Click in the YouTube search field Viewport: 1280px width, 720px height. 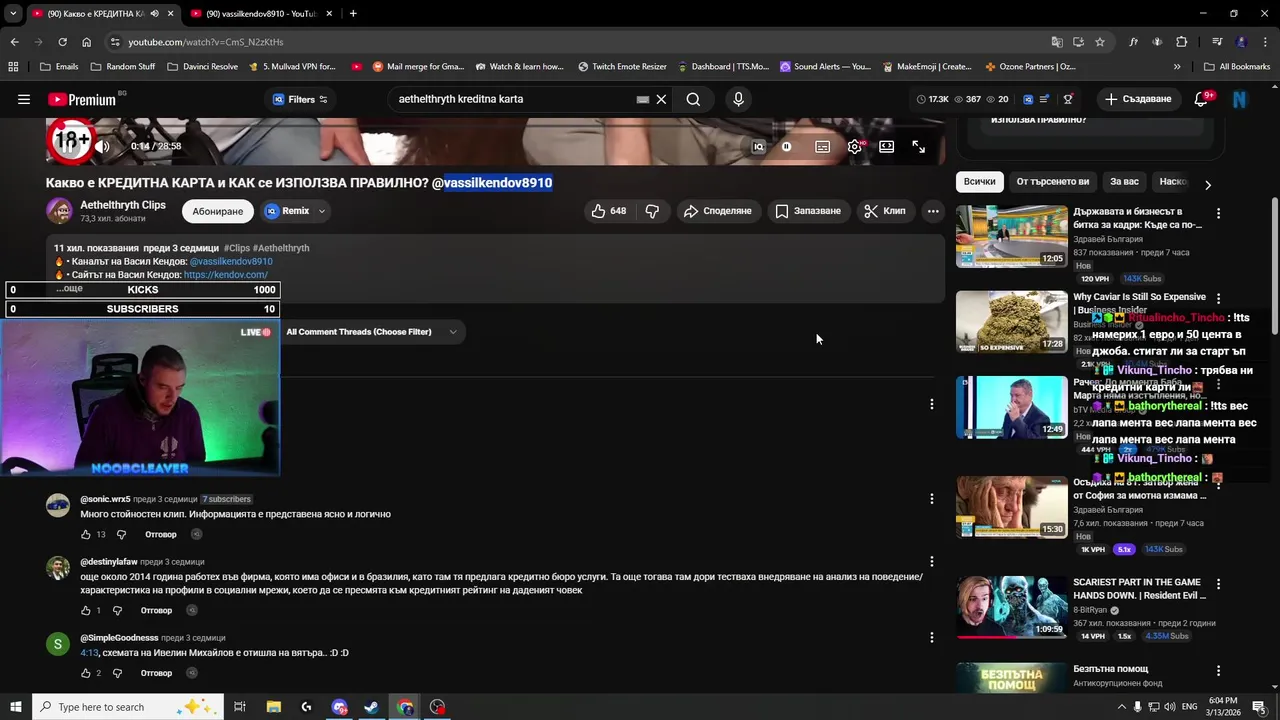[x=515, y=99]
